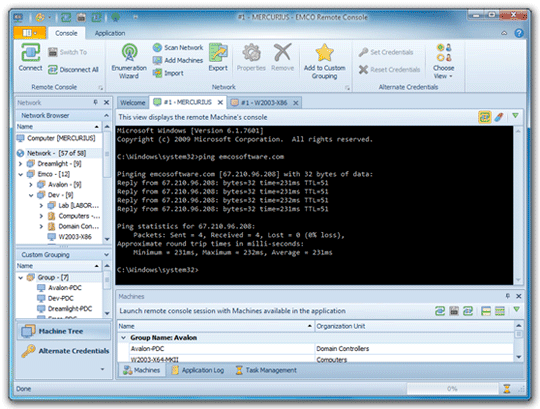Collapse the Group - [7] node
540x409 pixels.
tap(20, 277)
